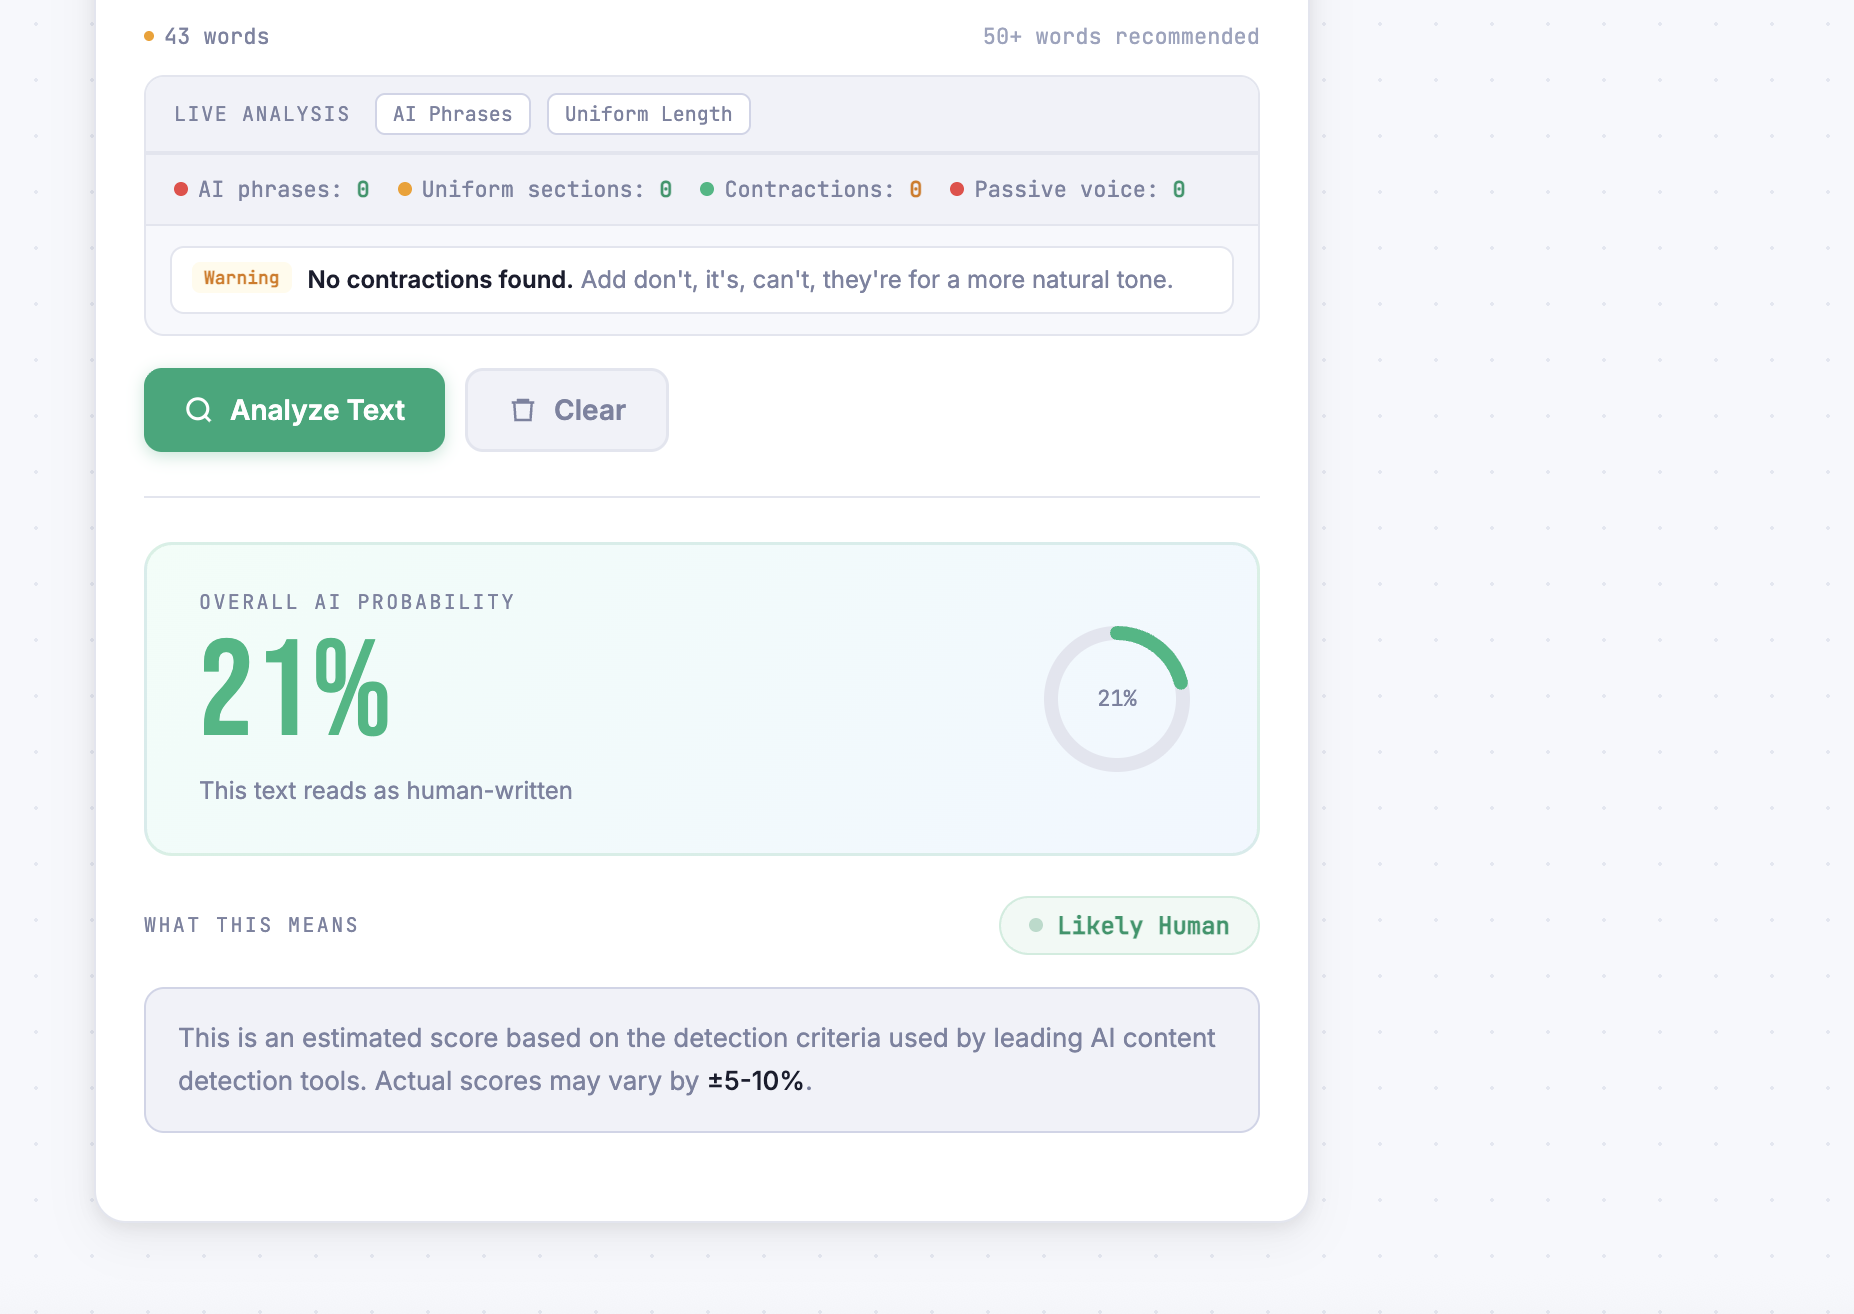Select the Uniform sections count stat
1854x1314 pixels.
[x=535, y=190]
